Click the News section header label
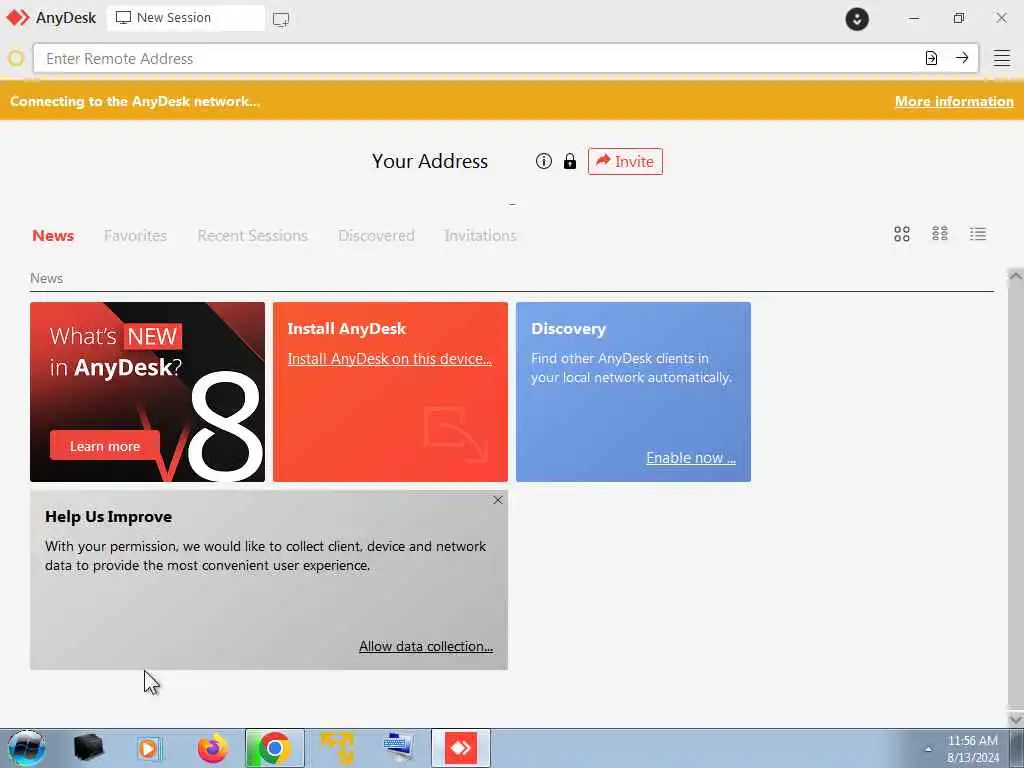This screenshot has height=768, width=1024. click(x=46, y=278)
